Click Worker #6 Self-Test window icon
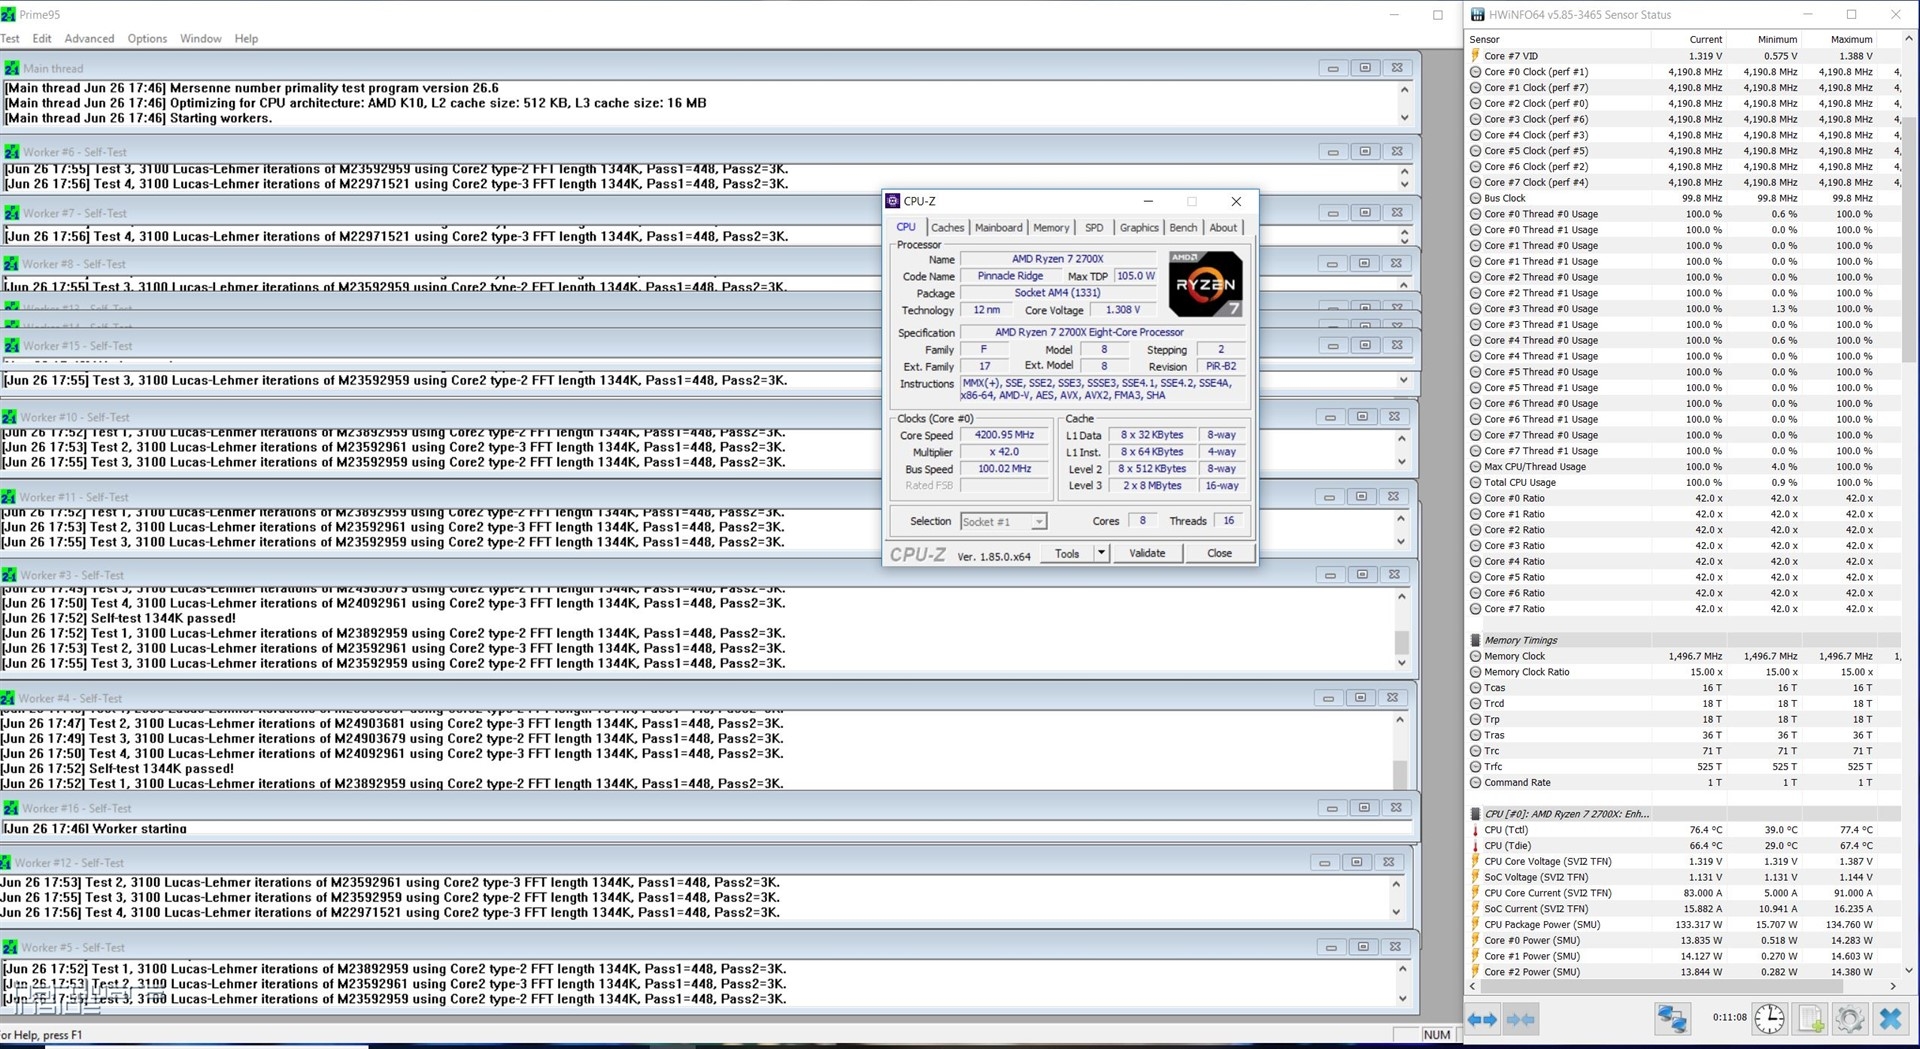Screen dimensions: 1920x1049 [x=11, y=152]
